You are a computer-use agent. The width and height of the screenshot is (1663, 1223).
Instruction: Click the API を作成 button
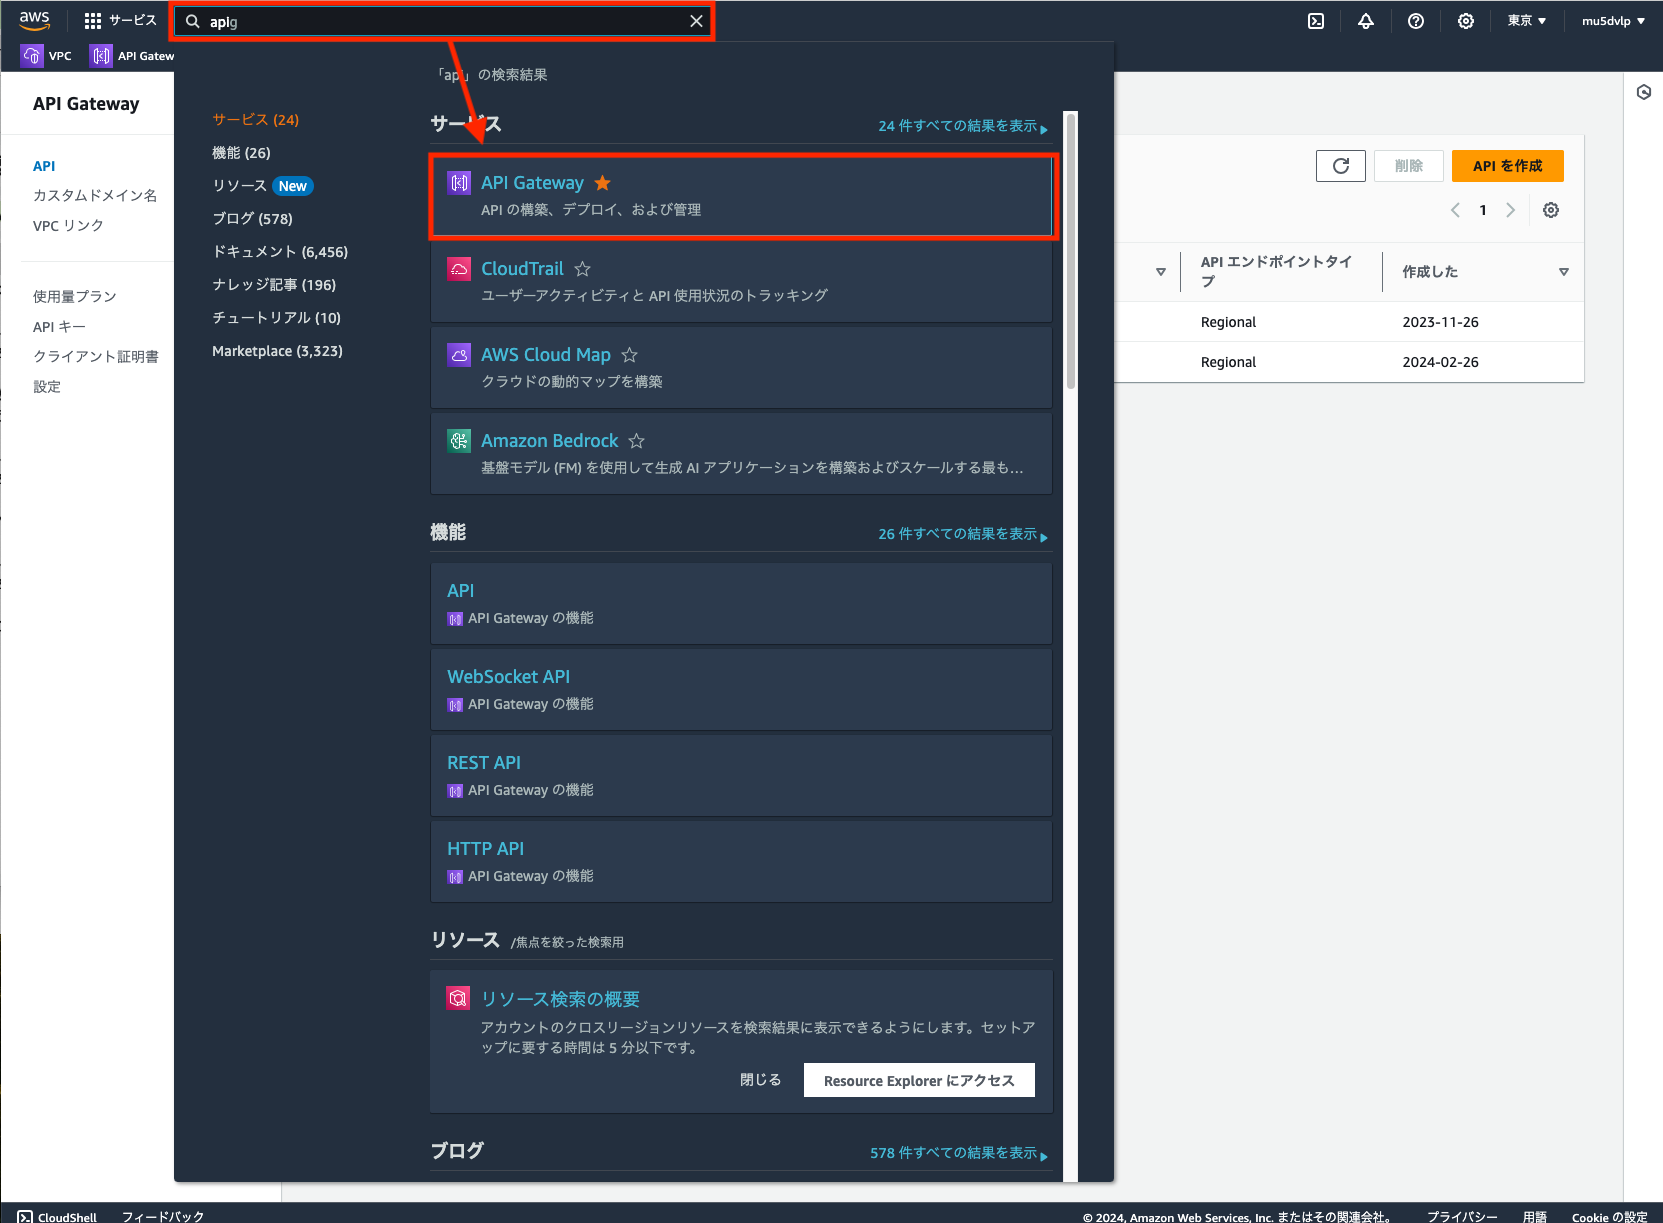[x=1507, y=166]
